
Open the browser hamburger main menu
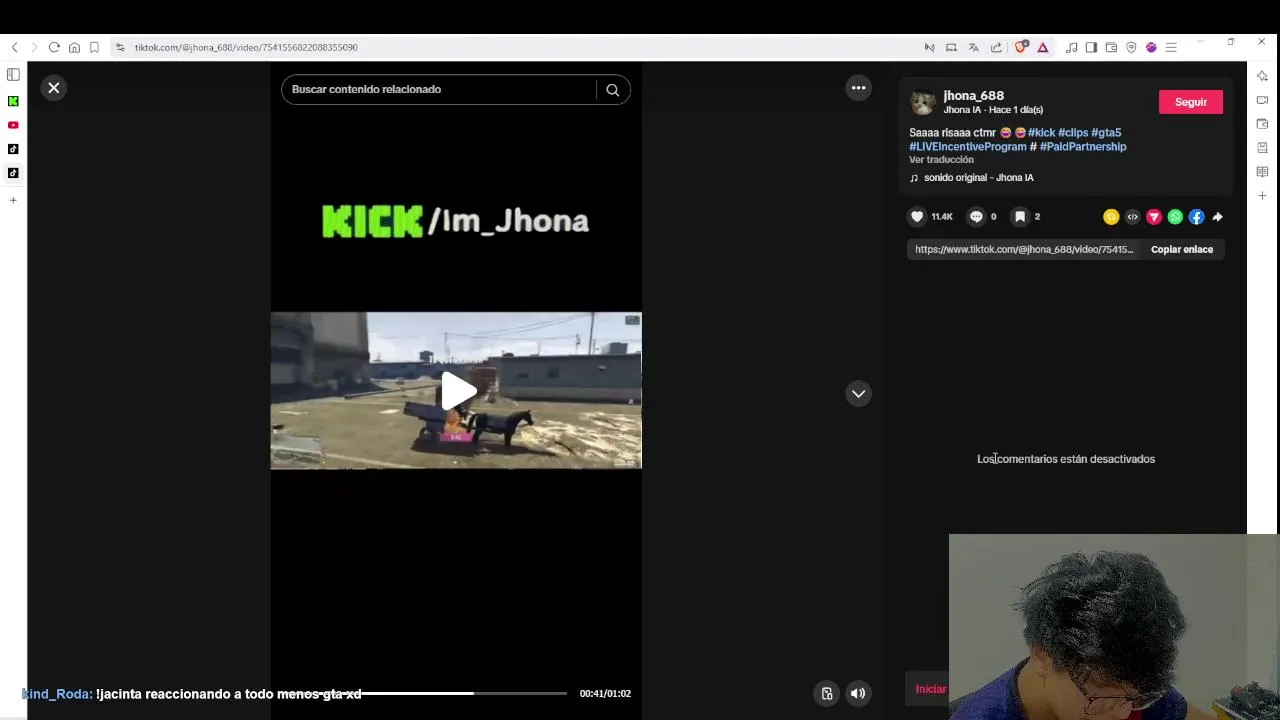(x=1171, y=47)
